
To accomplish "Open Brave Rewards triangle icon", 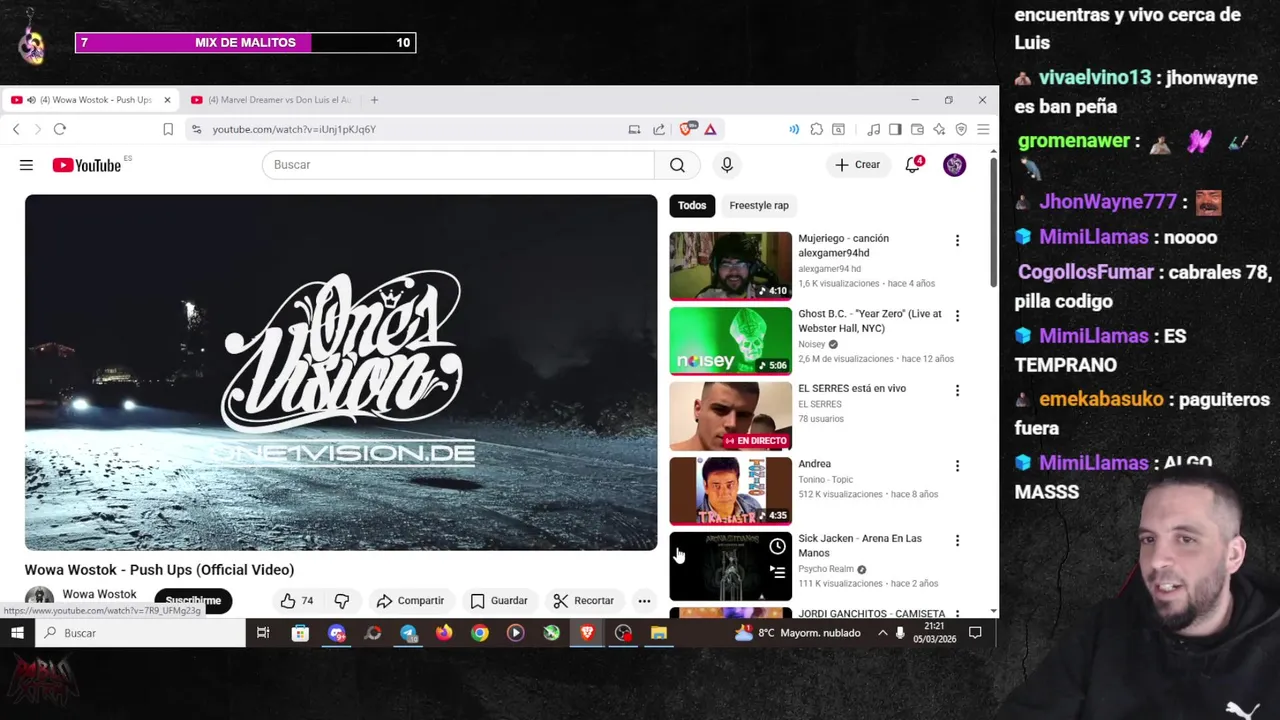I will [710, 129].
